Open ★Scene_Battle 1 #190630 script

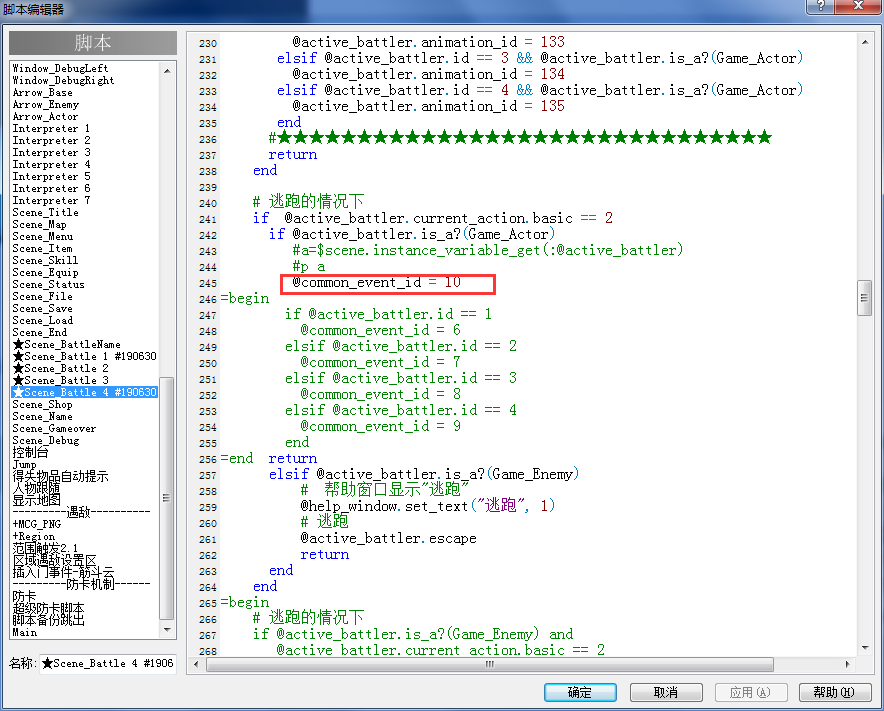point(85,356)
